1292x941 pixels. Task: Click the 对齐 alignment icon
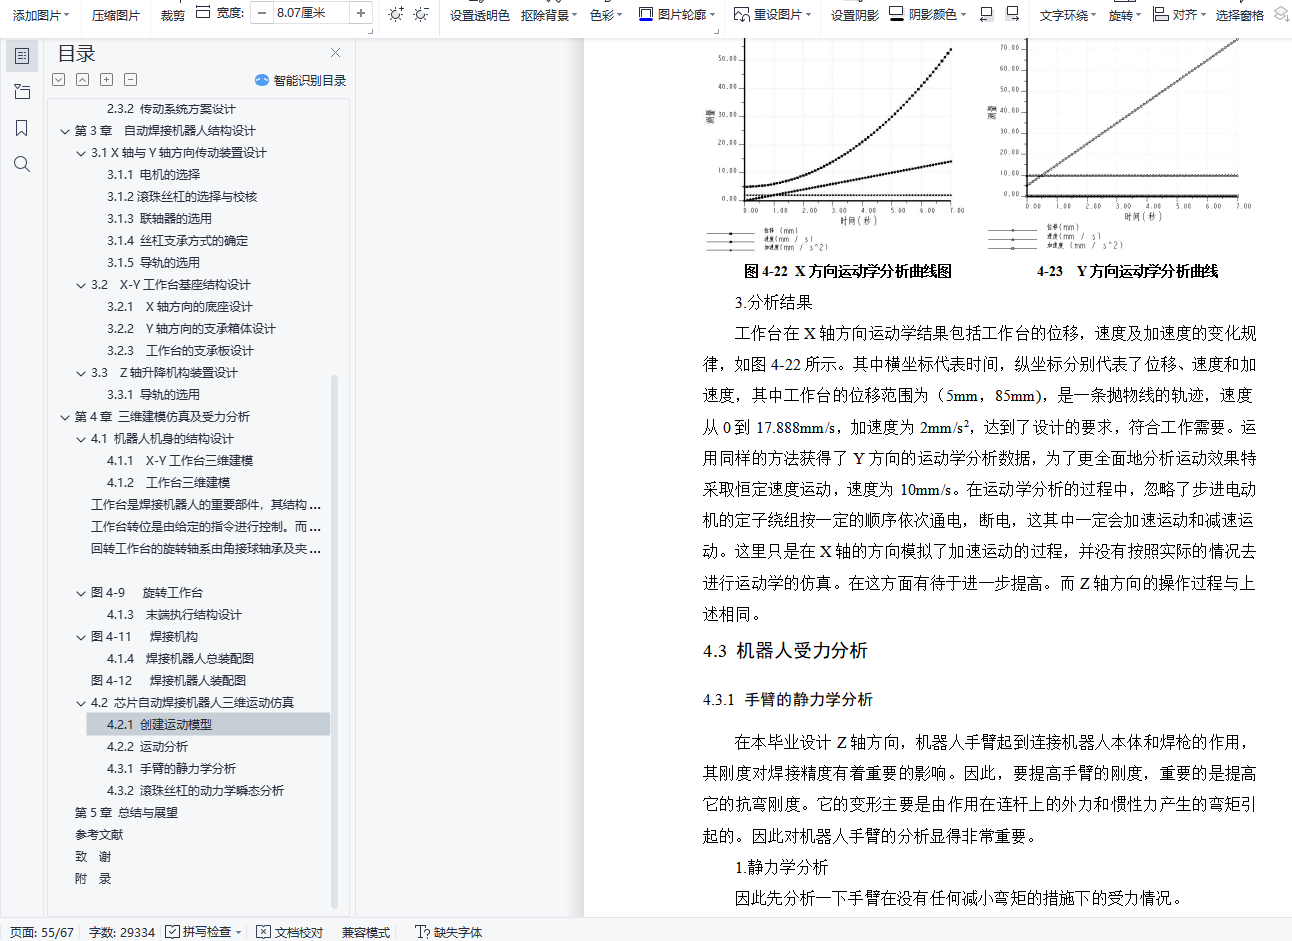1160,14
